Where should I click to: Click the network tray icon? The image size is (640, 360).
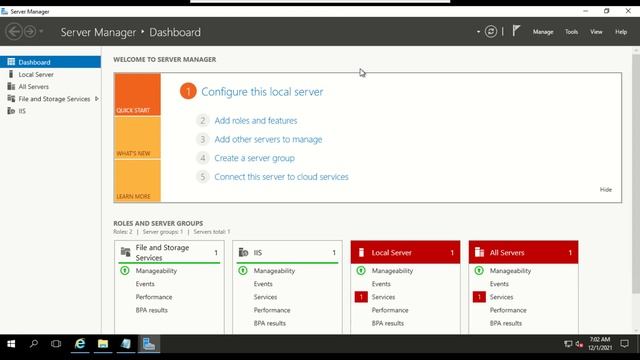pos(568,344)
